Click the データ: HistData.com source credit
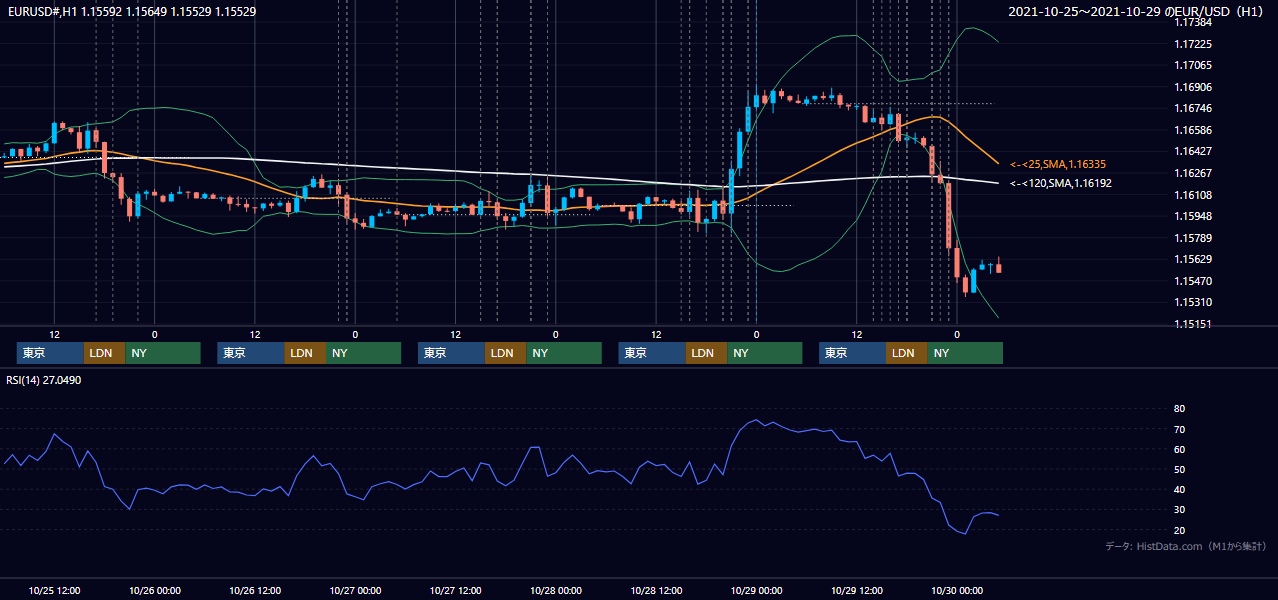 point(1186,546)
